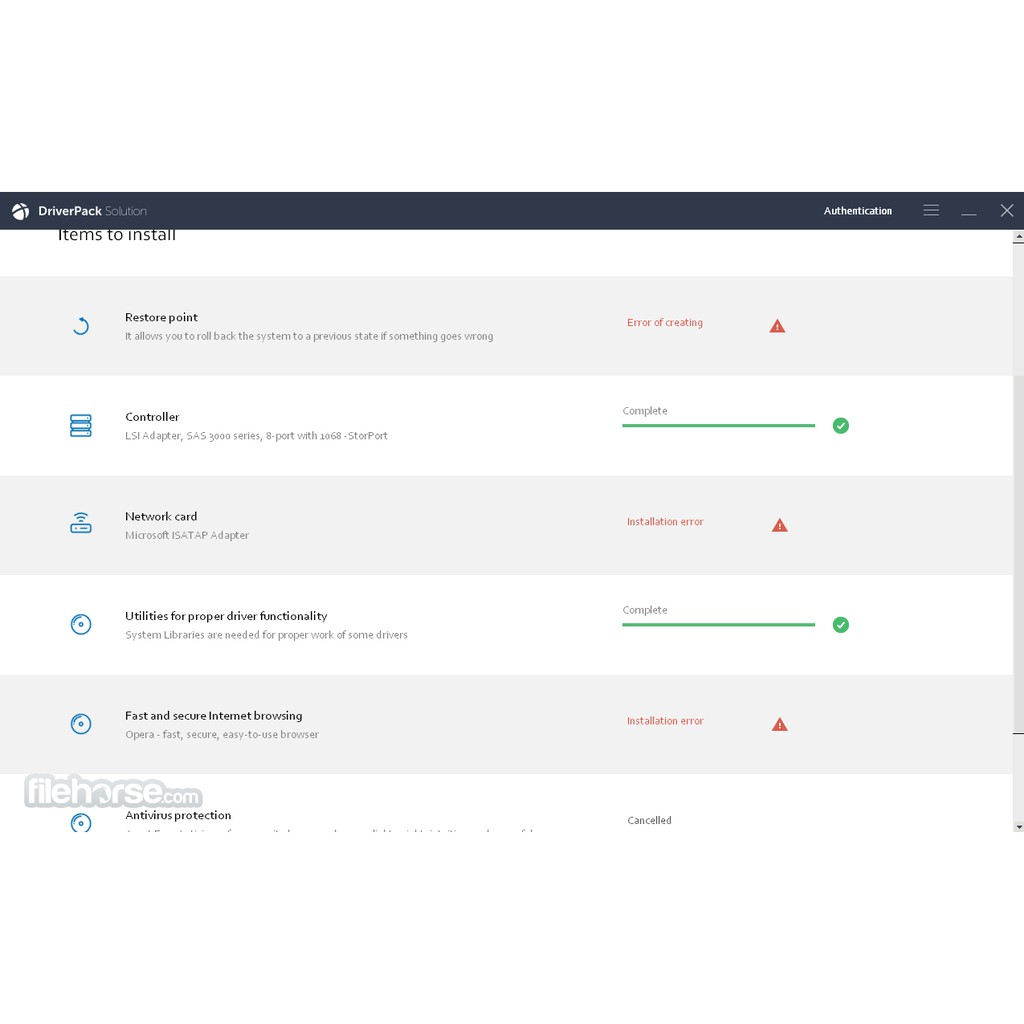Click the Utilities disc icon
This screenshot has height=1024, width=1024.
click(81, 625)
